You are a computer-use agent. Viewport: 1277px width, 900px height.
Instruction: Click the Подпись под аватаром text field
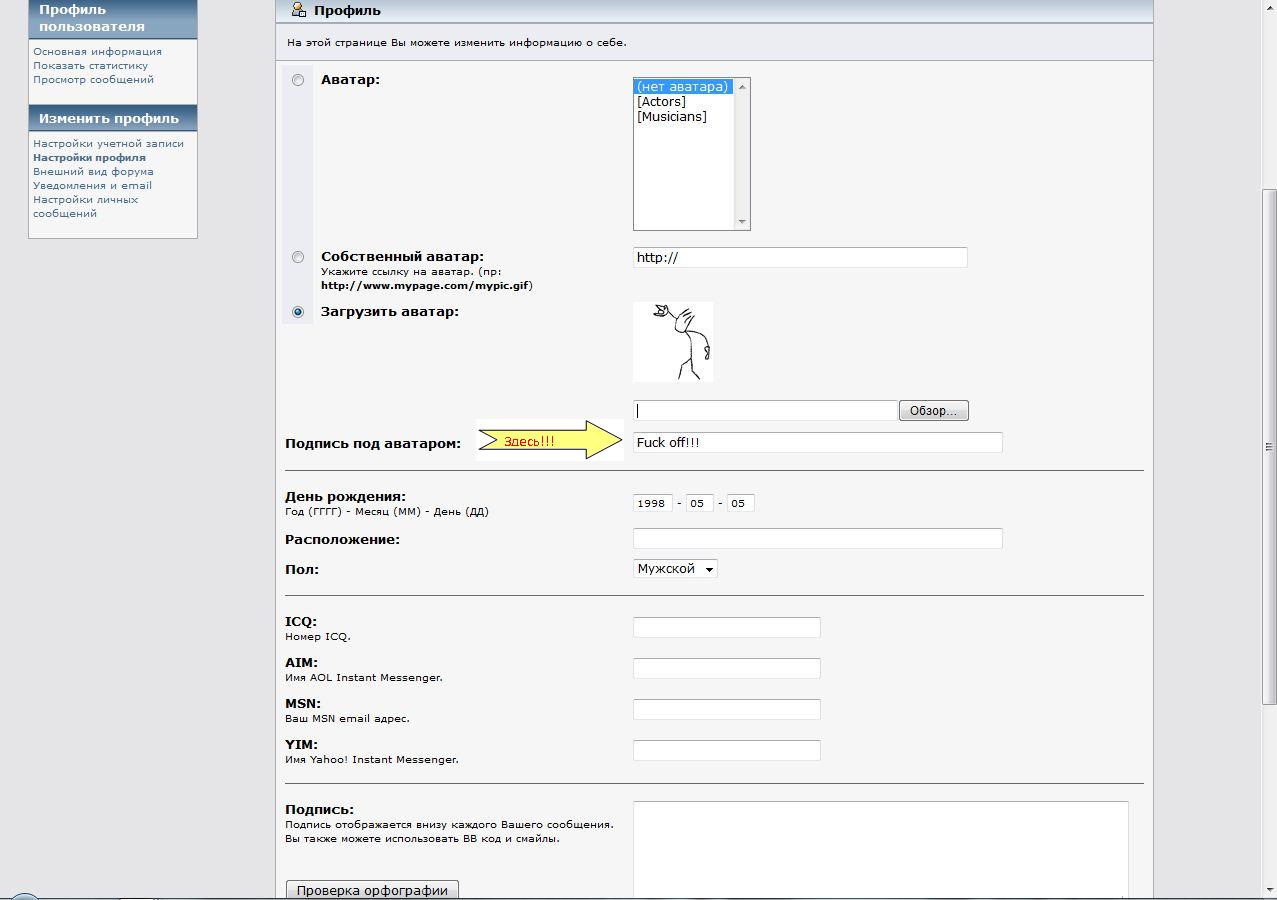pos(818,442)
